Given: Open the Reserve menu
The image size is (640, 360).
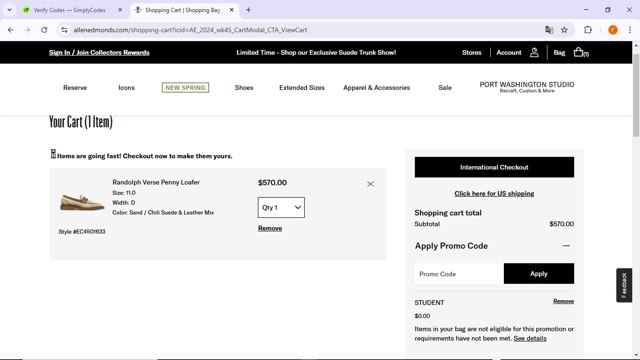Looking at the screenshot, I should [75, 87].
